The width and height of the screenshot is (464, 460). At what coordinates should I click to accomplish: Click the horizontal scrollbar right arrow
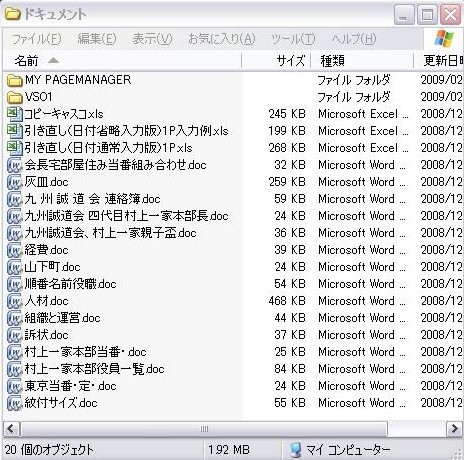pyautogui.click(x=455, y=428)
